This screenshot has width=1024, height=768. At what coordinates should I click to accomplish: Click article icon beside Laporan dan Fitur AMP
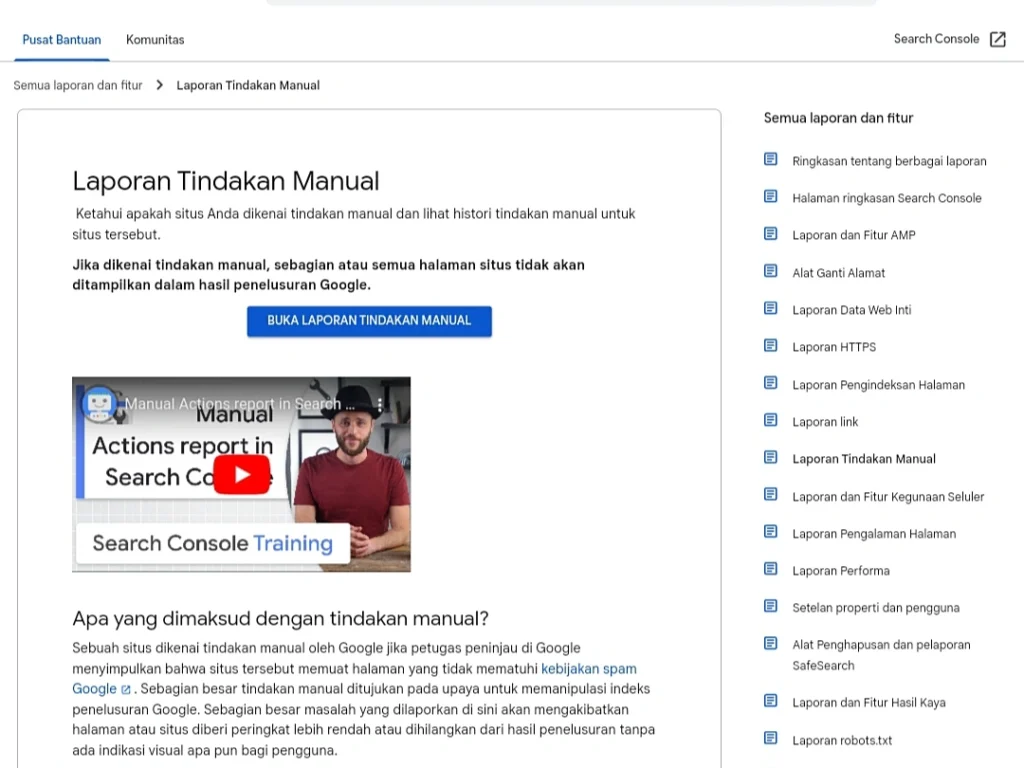(771, 234)
